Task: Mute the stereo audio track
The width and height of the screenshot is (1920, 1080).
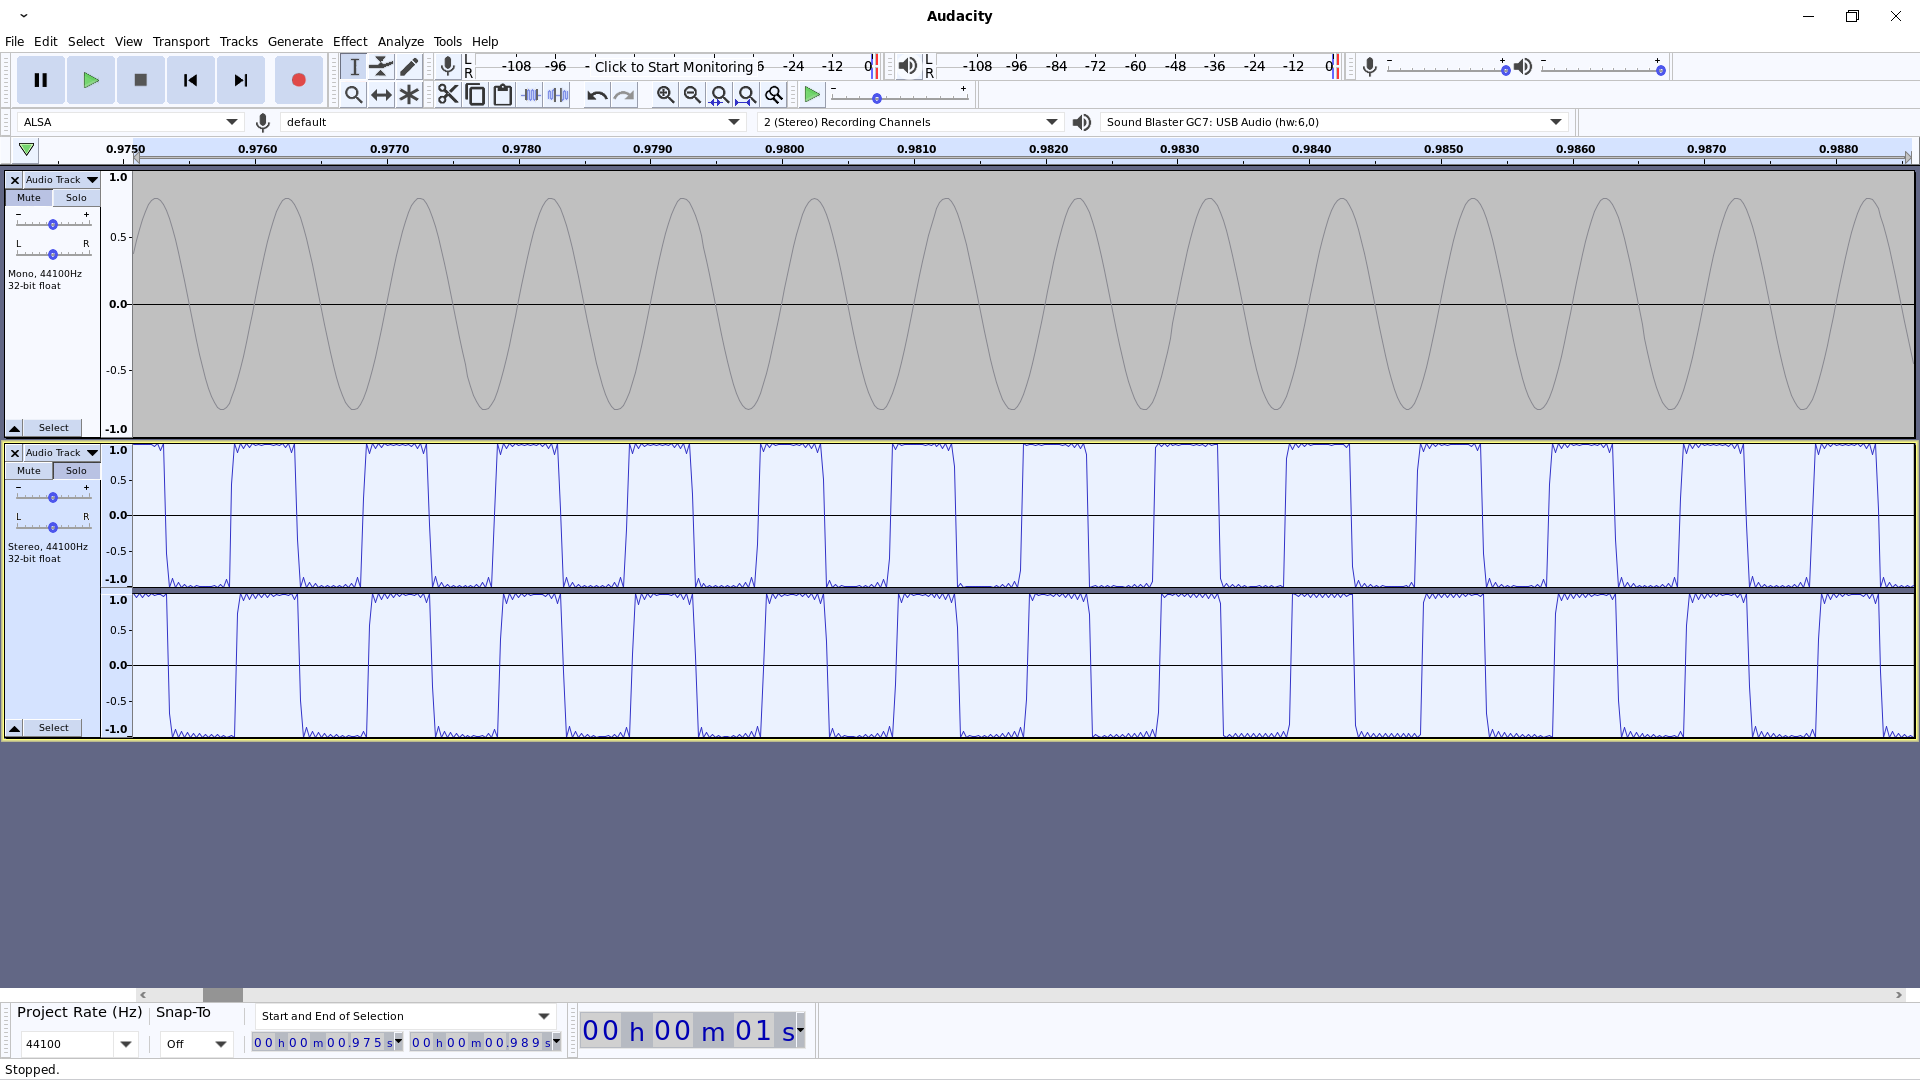Action: (x=29, y=471)
